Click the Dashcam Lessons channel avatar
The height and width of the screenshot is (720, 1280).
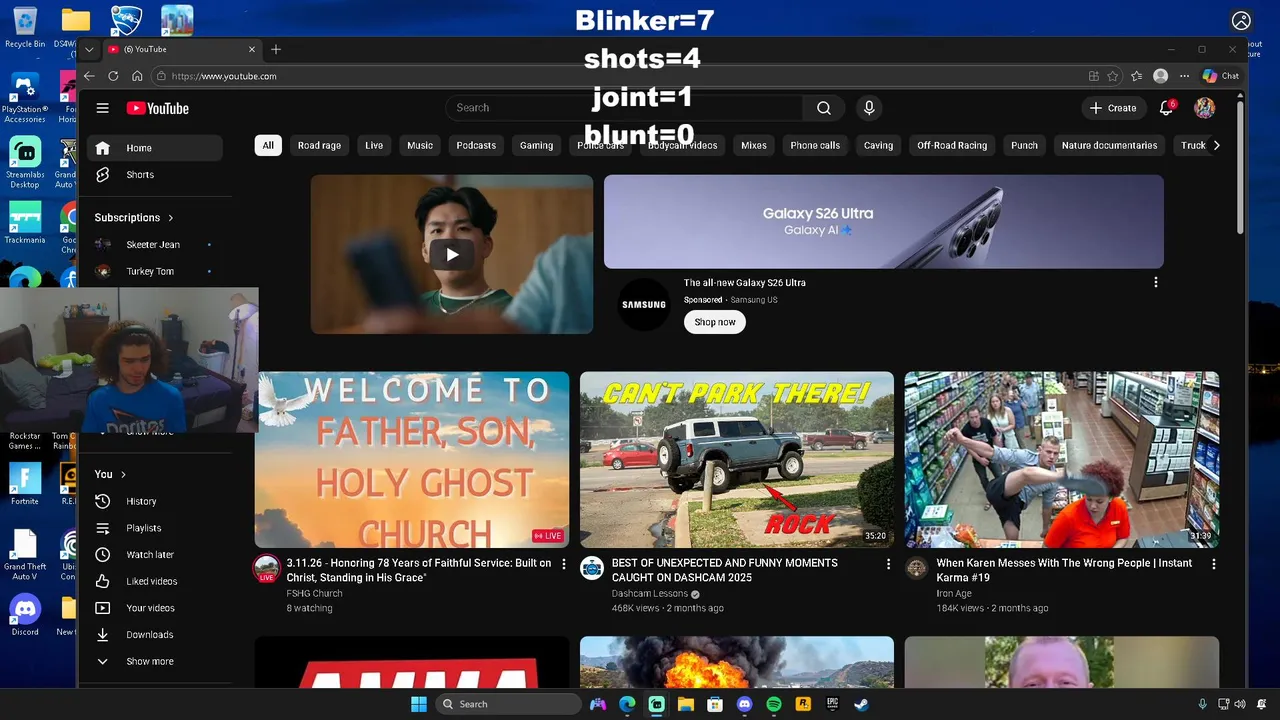tap(592, 568)
